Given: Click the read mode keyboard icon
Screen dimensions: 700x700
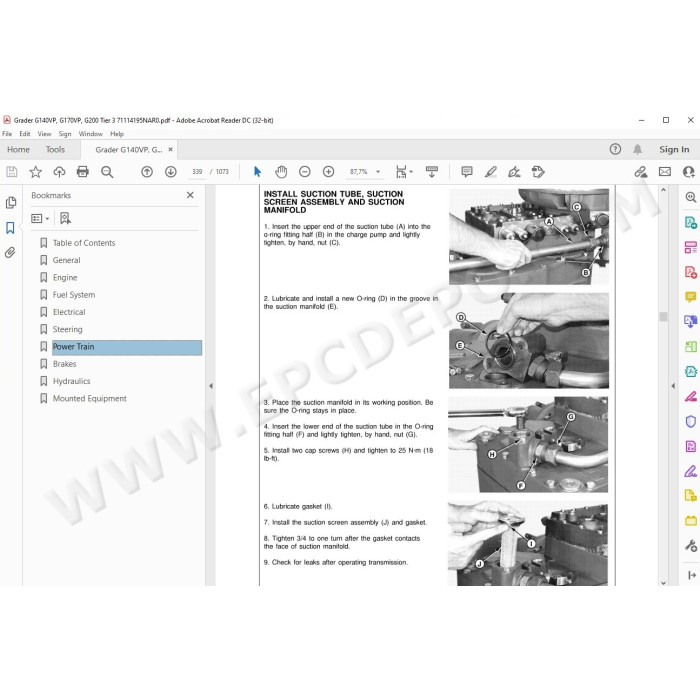Looking at the screenshot, I should pyautogui.click(x=432, y=172).
